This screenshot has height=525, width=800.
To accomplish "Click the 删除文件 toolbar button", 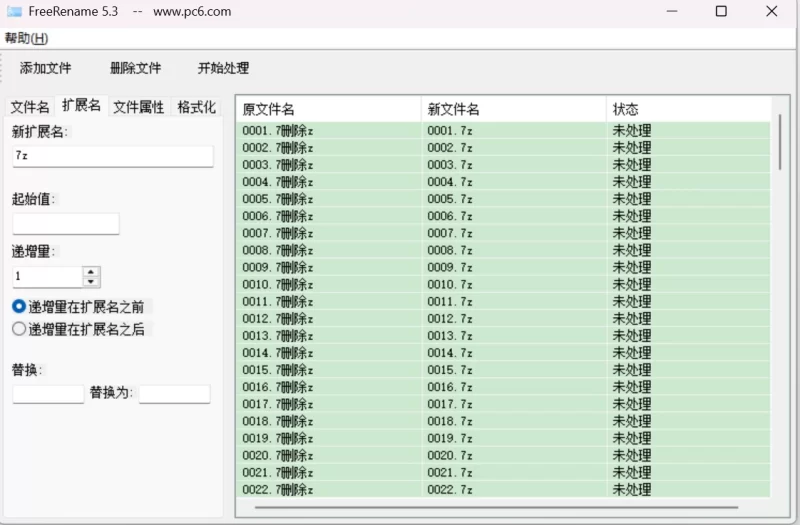I will tap(135, 69).
